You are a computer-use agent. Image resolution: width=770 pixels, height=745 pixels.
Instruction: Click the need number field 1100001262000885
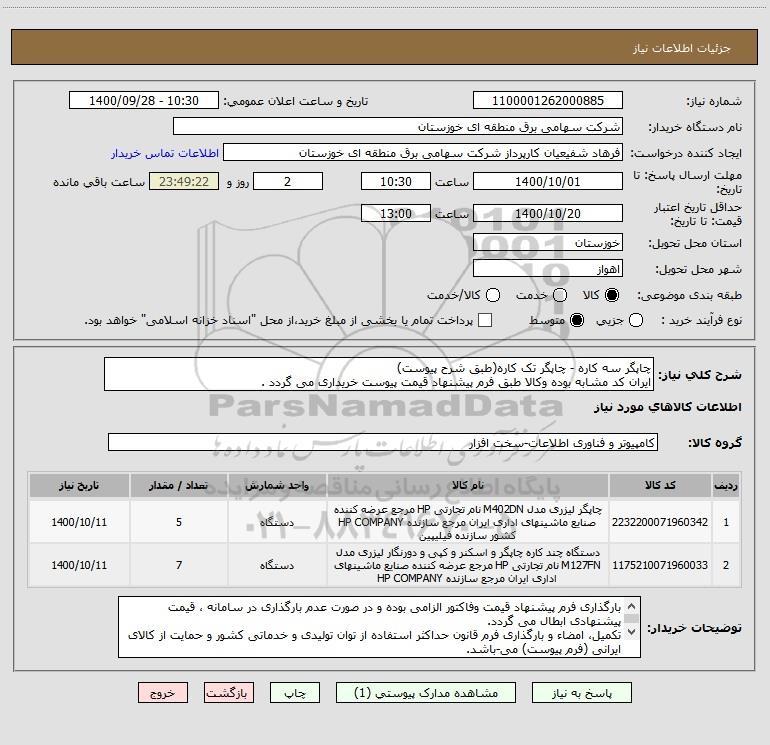point(548,100)
